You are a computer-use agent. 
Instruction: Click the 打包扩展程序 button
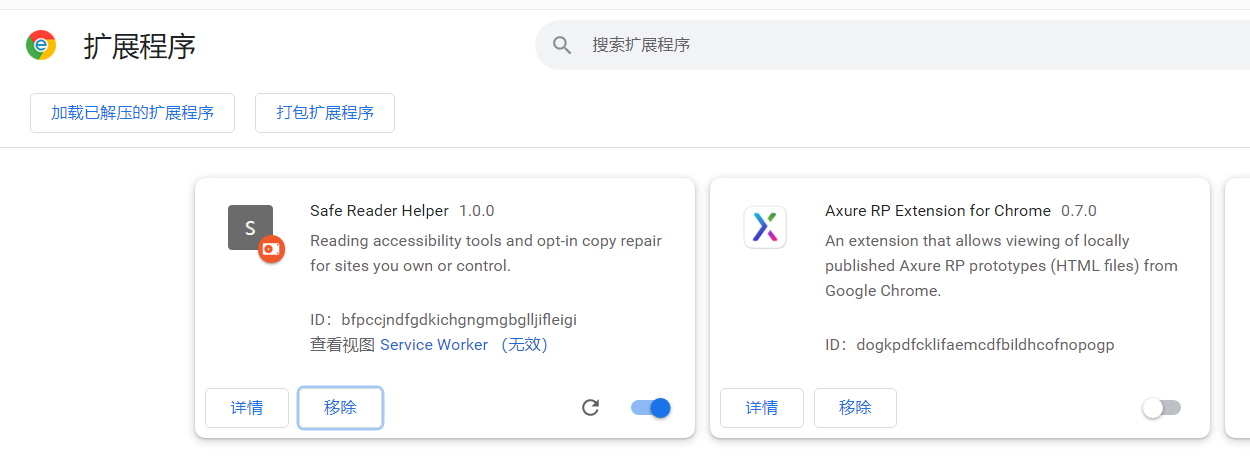pos(325,113)
